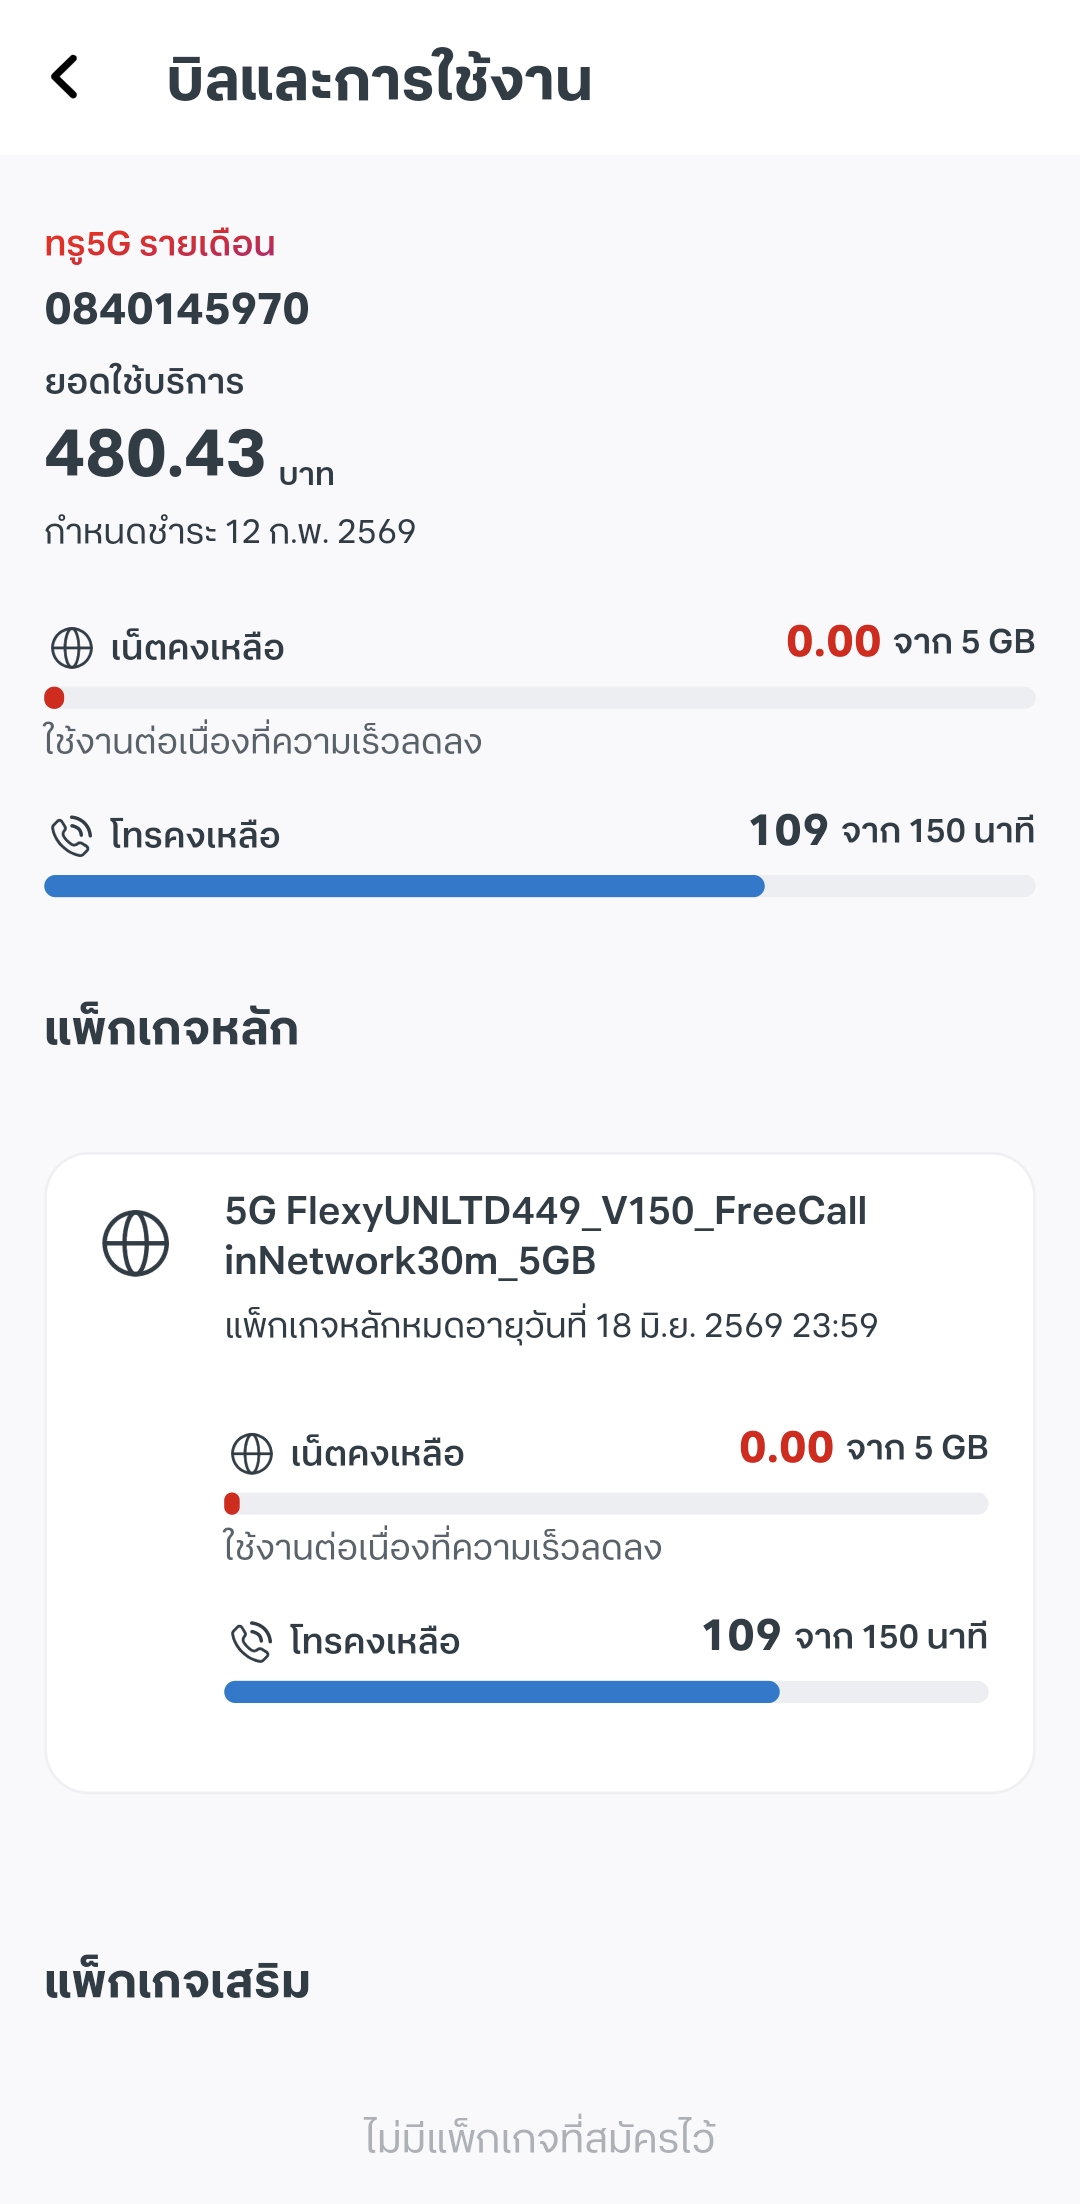Tap the top internet remaining progress bar
The height and width of the screenshot is (2204, 1080).
point(540,698)
